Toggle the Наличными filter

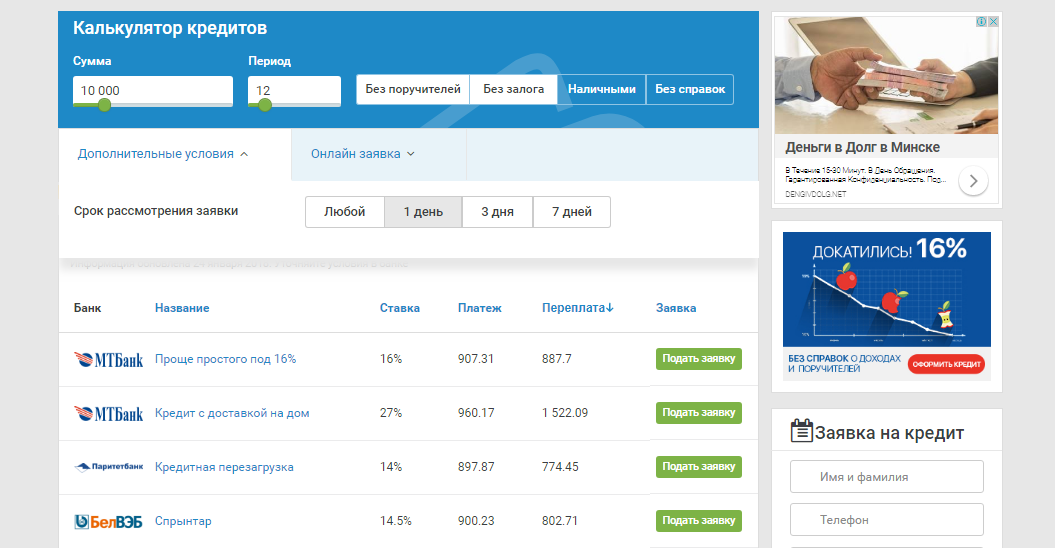click(x=602, y=90)
